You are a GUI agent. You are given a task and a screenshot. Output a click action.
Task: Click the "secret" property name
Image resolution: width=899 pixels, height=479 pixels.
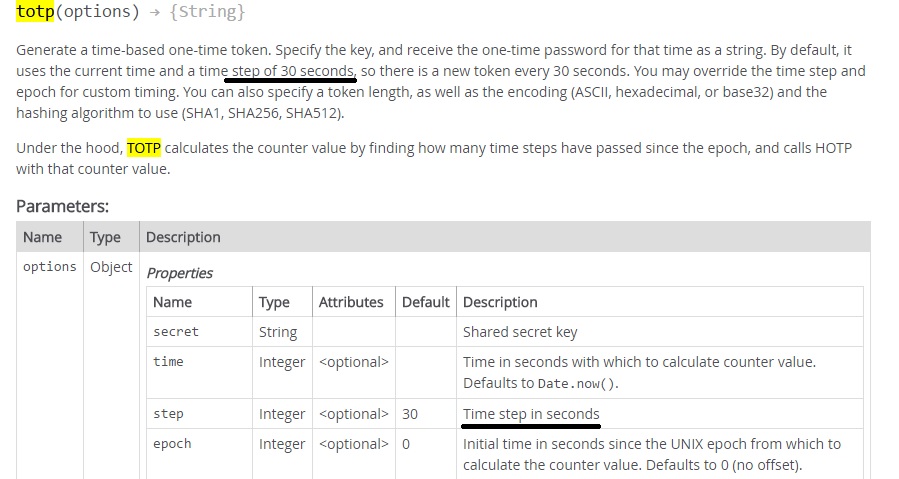click(176, 332)
